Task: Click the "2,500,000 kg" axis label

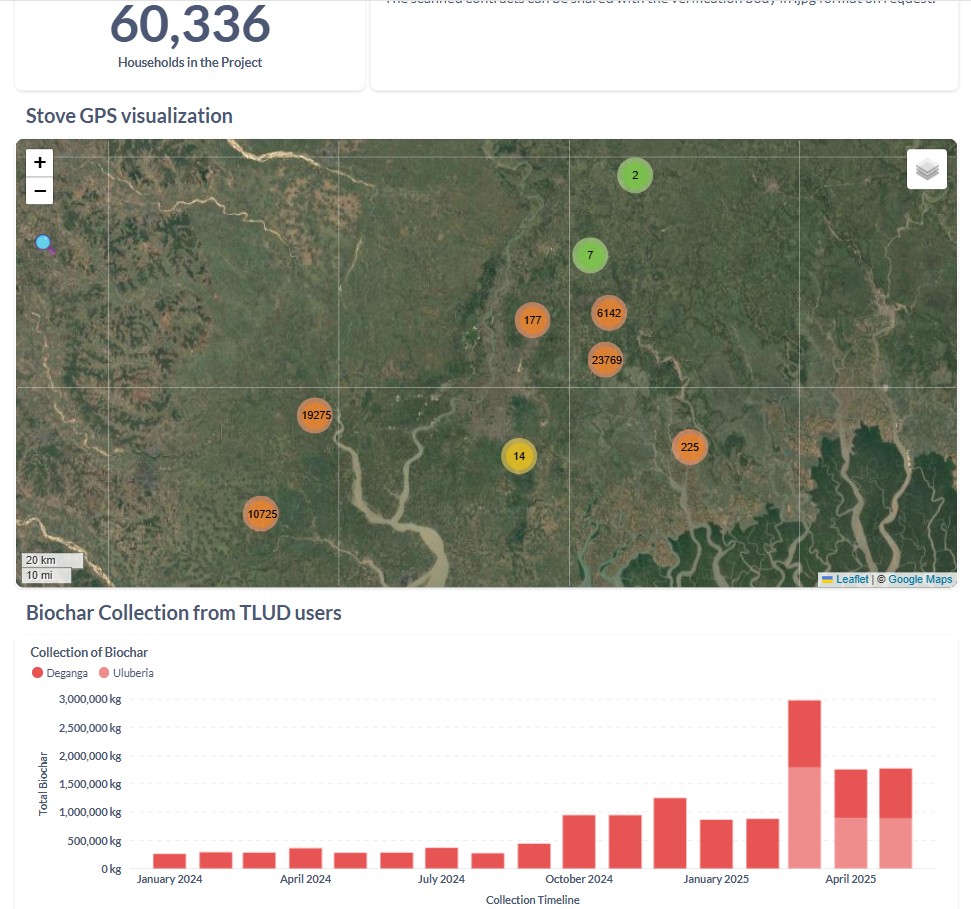Action: coord(90,728)
